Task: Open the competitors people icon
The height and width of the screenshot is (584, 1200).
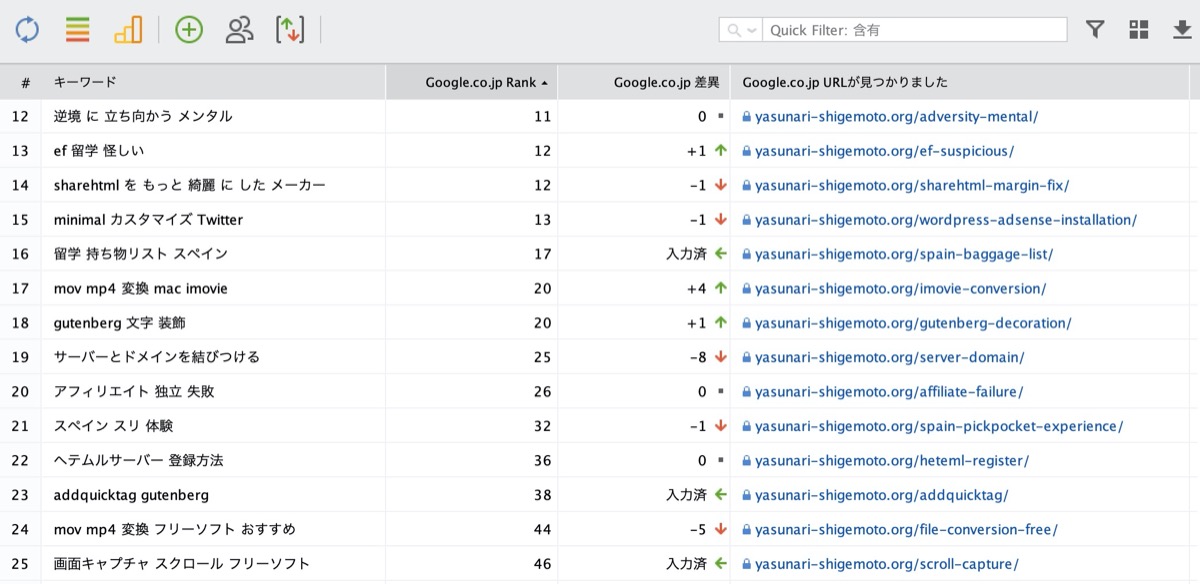Action: point(240,30)
